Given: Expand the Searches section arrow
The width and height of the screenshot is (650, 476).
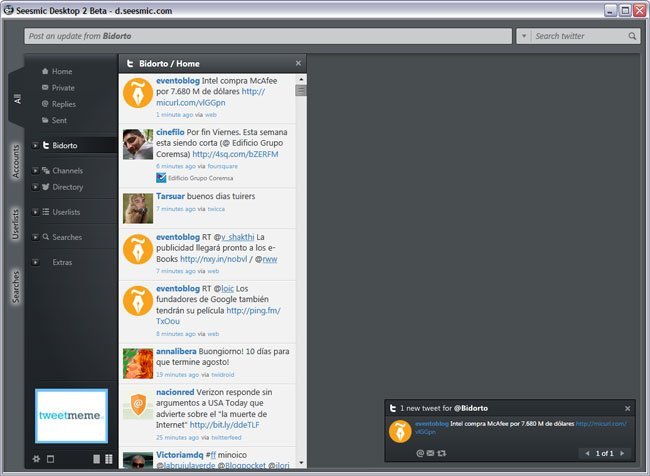Looking at the screenshot, I should [35, 237].
